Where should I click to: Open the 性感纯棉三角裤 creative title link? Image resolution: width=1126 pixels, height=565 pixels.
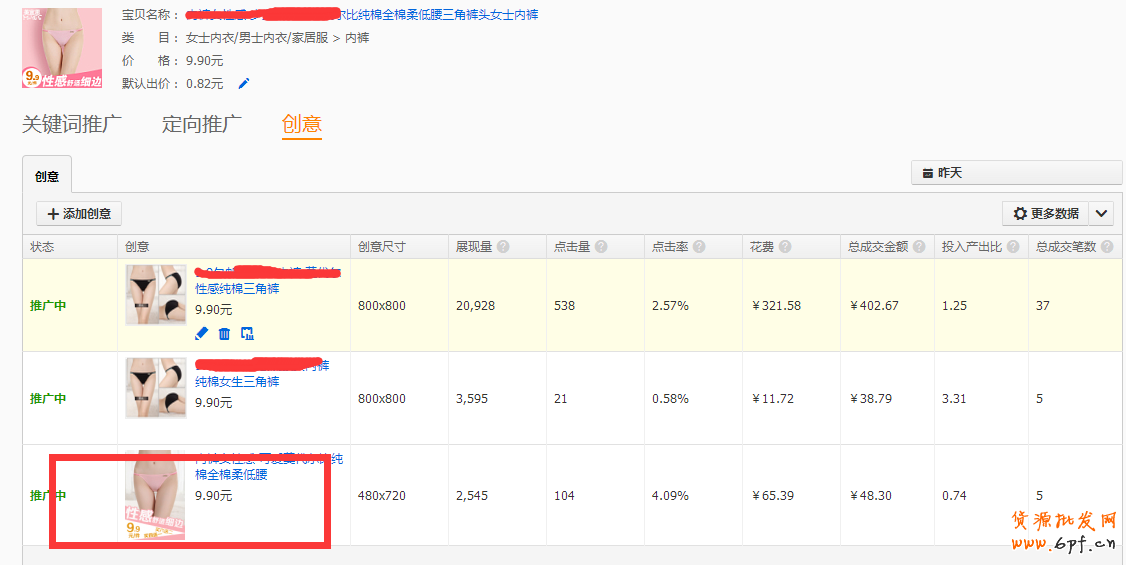point(237,289)
